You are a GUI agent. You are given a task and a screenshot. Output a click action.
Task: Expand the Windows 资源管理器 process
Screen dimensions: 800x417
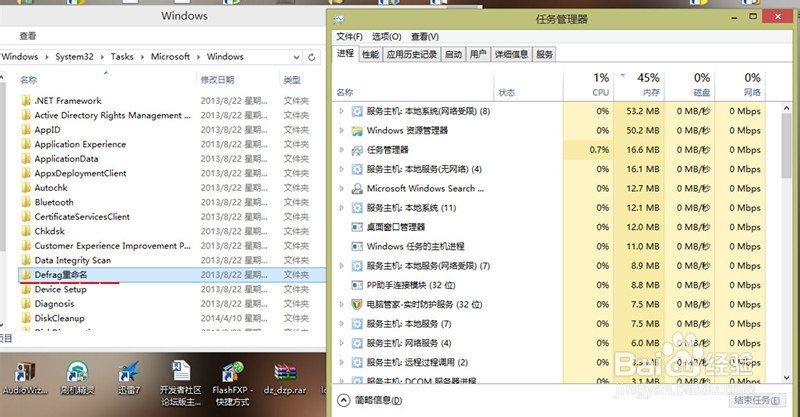[341, 131]
